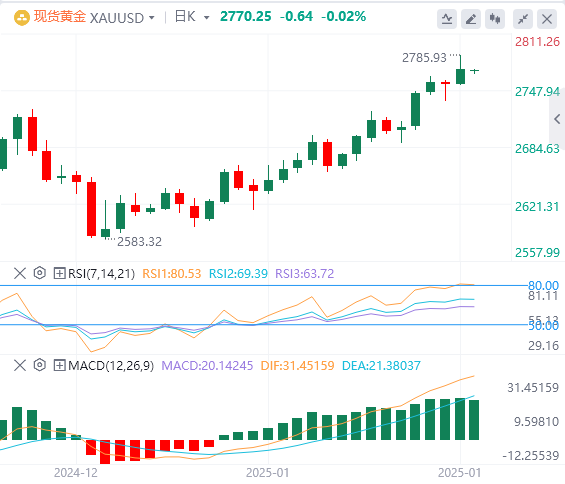Open MACD indicator settings hexagon icon

click(x=40, y=365)
